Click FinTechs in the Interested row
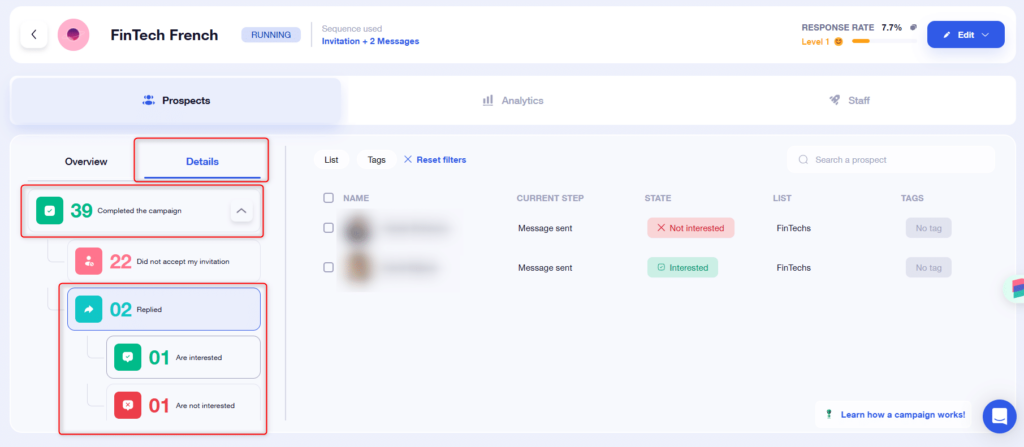This screenshot has height=447, width=1024. tap(793, 267)
